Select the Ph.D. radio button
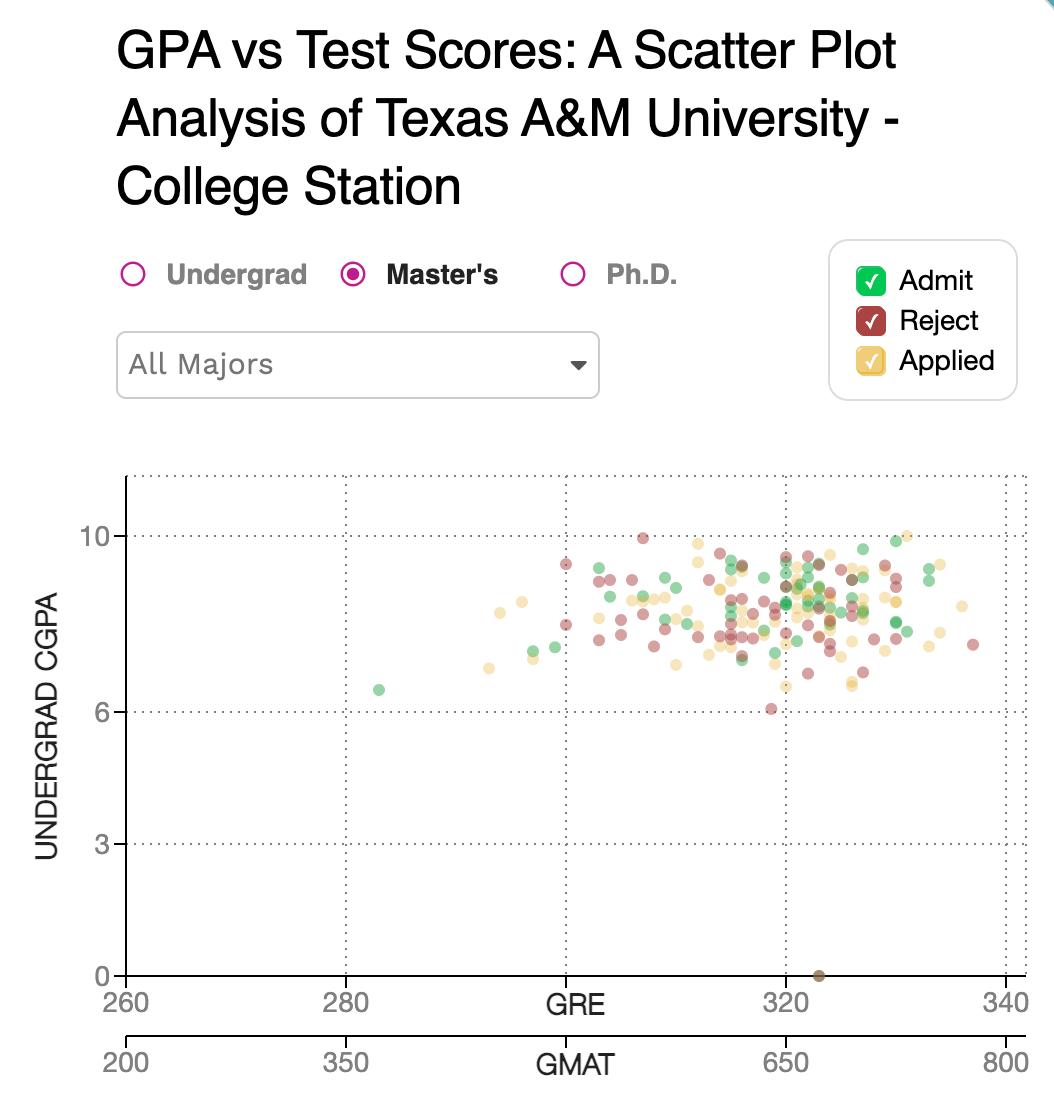The width and height of the screenshot is (1054, 1110). coord(573,274)
